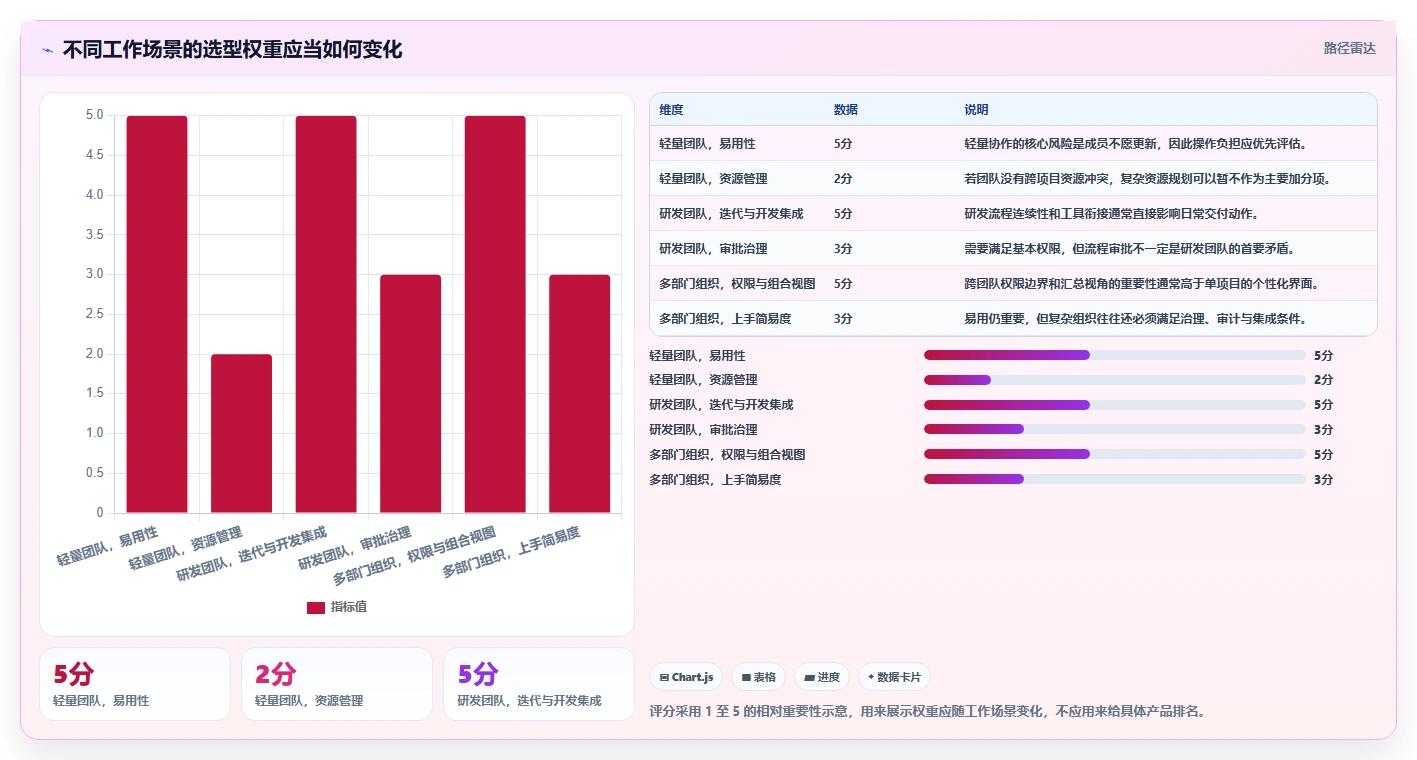Image resolution: width=1417 pixels, height=760 pixels.
Task: Click the 轻量团队，易用性 chart bar
Action: point(157,314)
